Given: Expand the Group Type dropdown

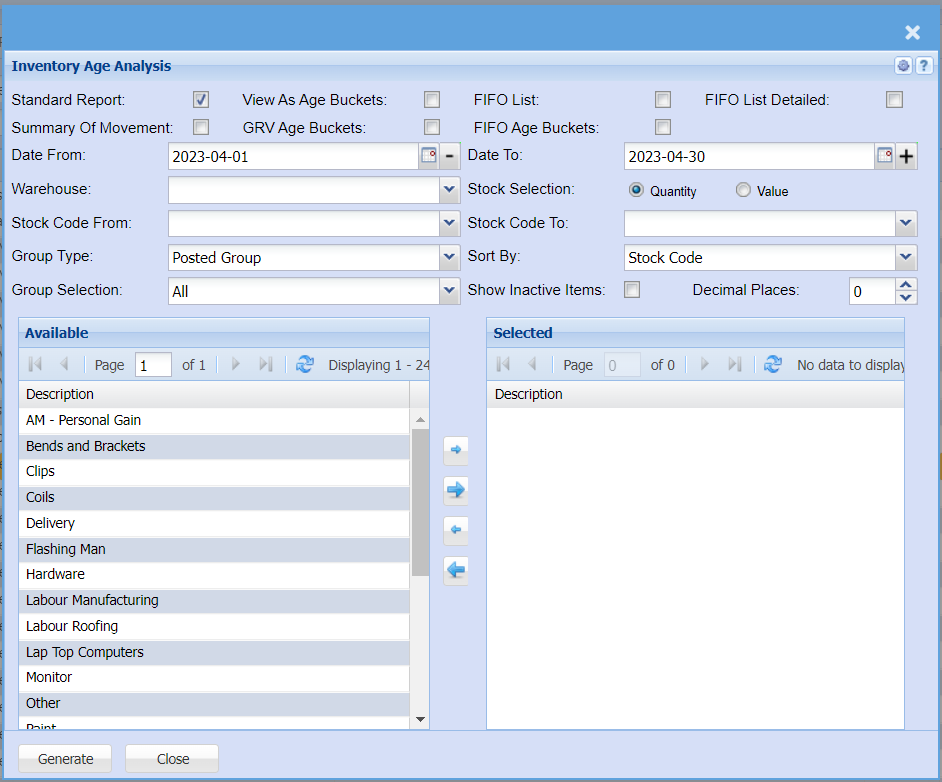Looking at the screenshot, I should [x=449, y=257].
